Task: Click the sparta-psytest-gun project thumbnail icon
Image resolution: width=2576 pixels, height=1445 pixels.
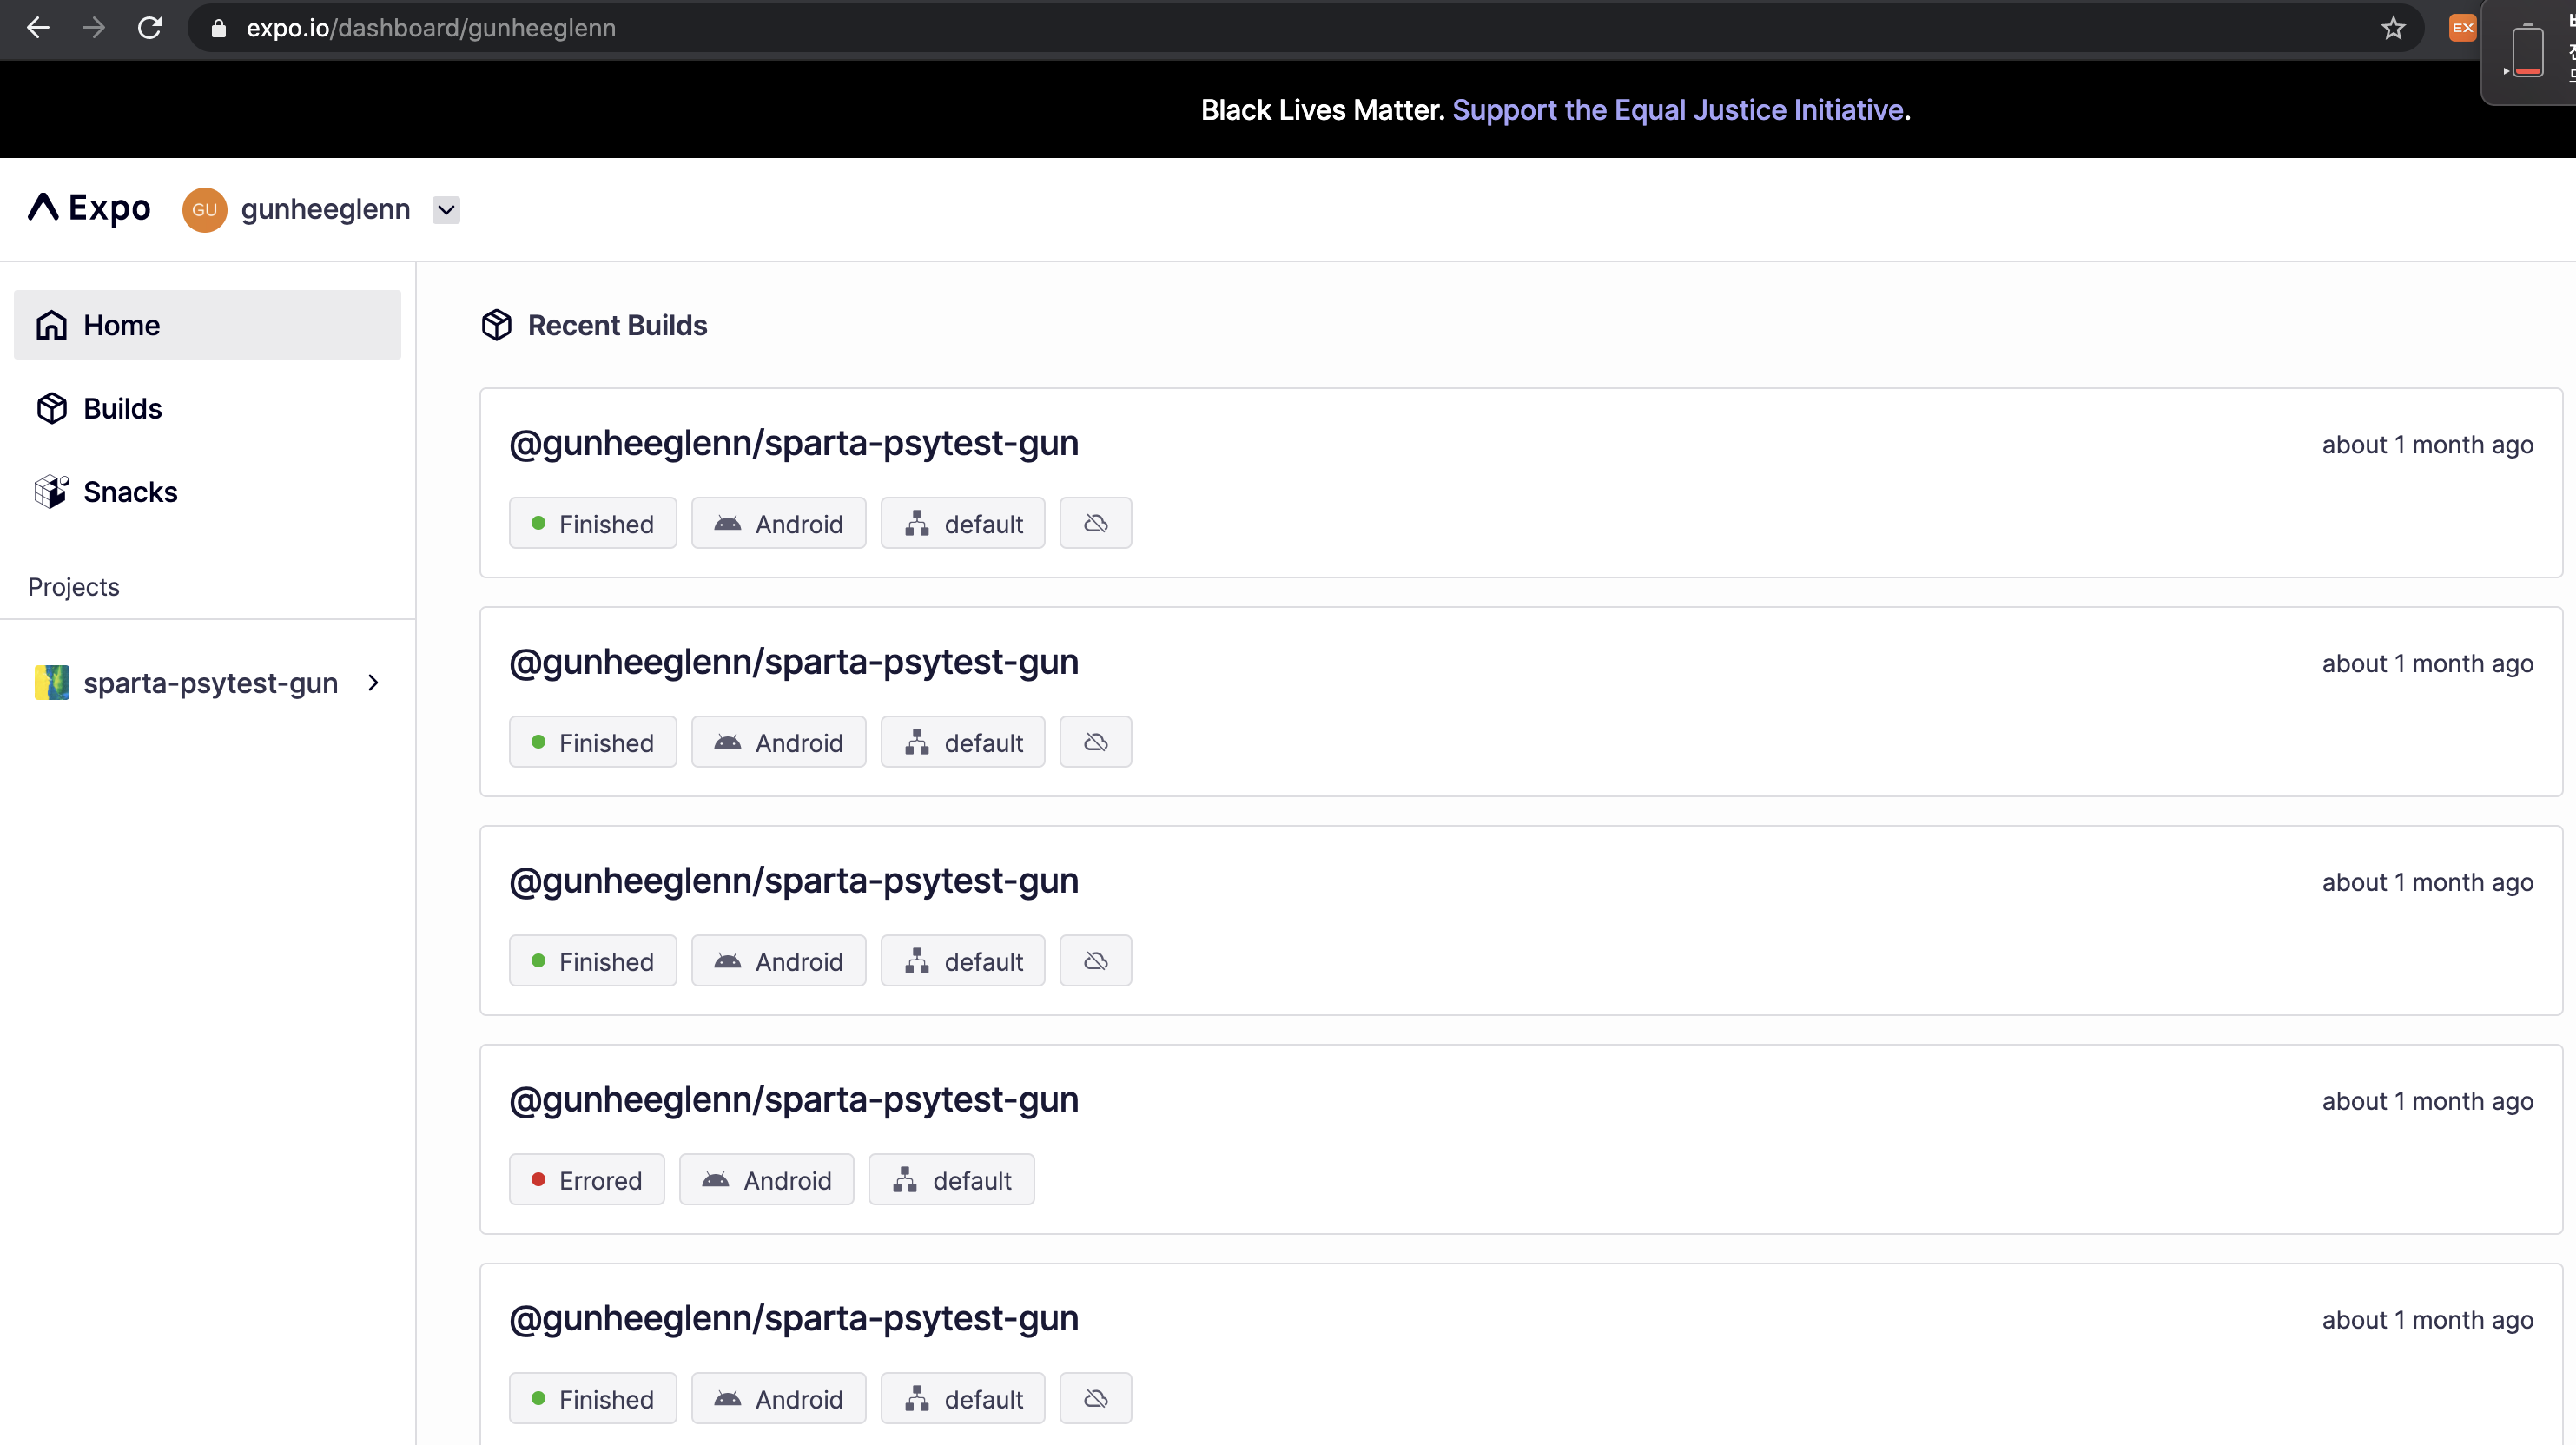Action: click(52, 683)
